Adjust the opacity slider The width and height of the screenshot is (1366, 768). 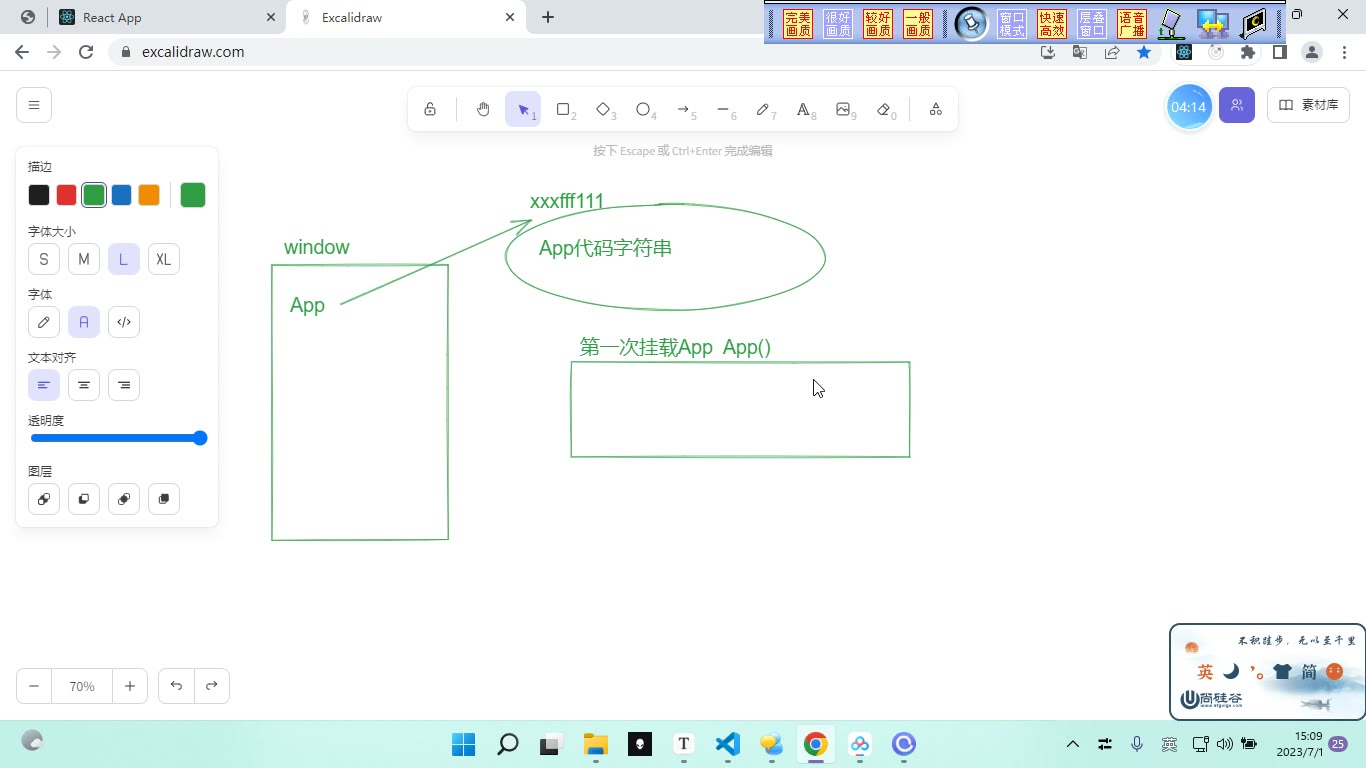pyautogui.click(x=118, y=438)
